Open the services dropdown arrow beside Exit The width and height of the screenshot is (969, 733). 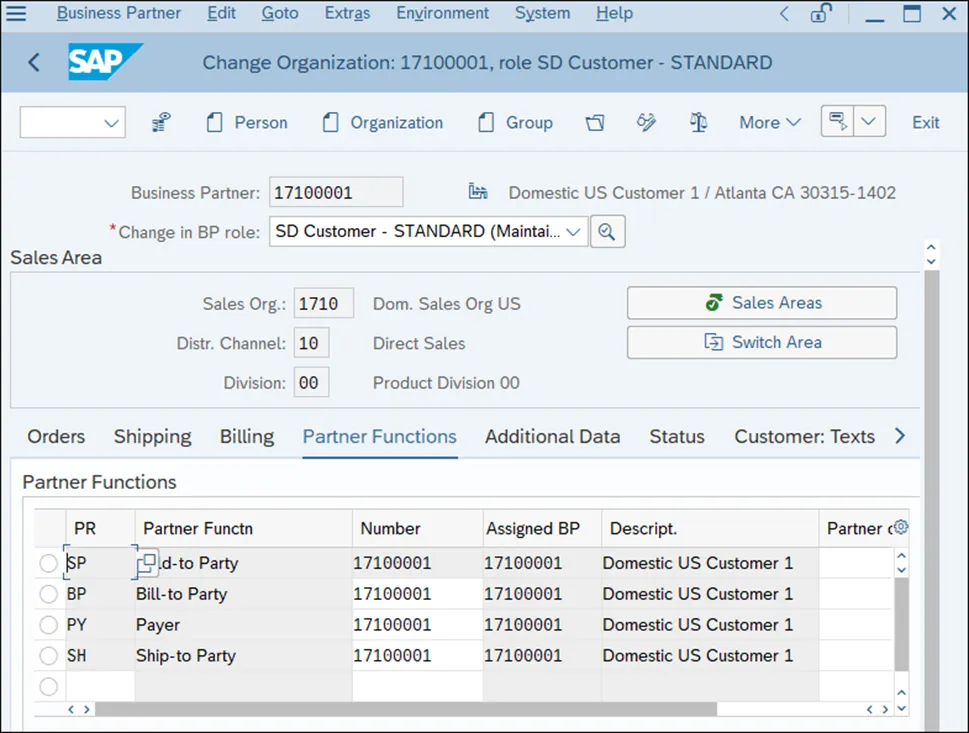[x=869, y=121]
